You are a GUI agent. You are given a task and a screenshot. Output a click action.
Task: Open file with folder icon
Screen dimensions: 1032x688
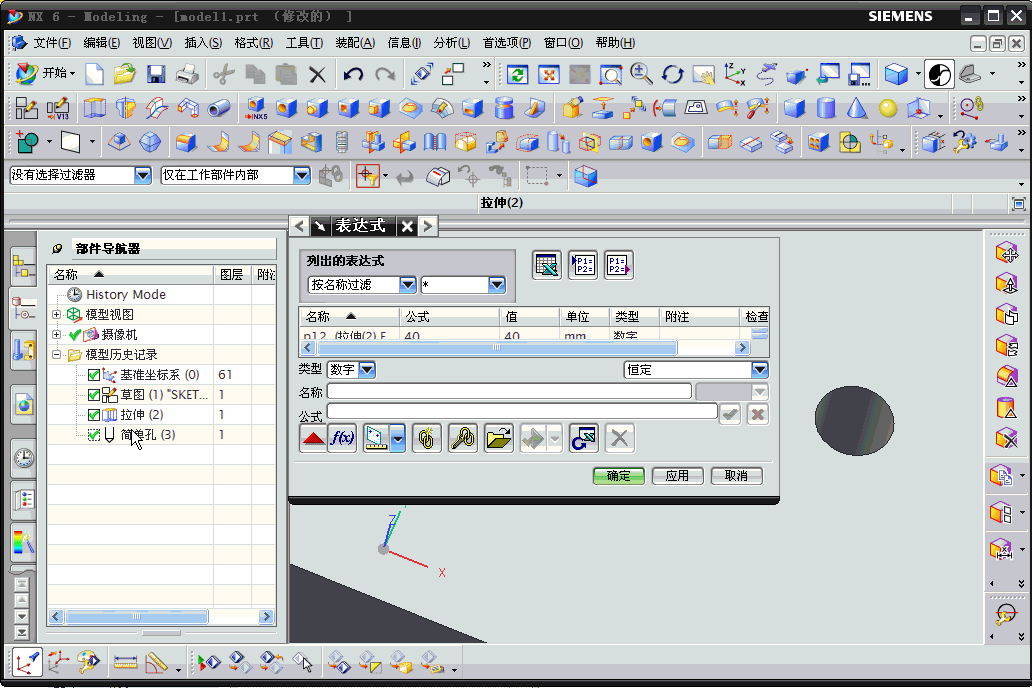click(124, 74)
